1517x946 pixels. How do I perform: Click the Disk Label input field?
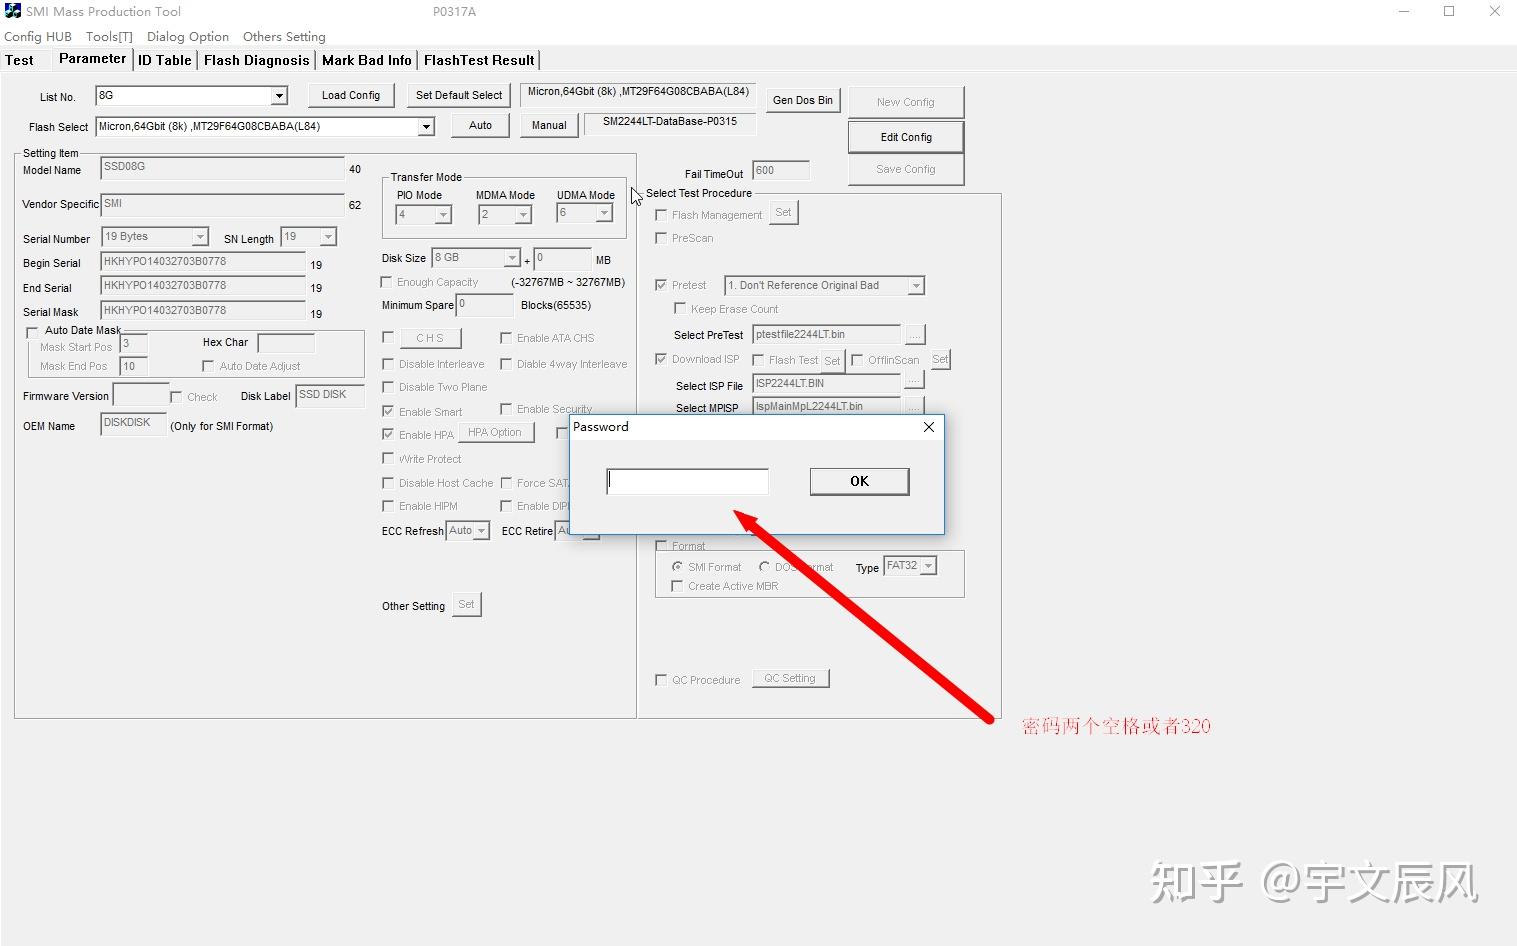pos(330,396)
